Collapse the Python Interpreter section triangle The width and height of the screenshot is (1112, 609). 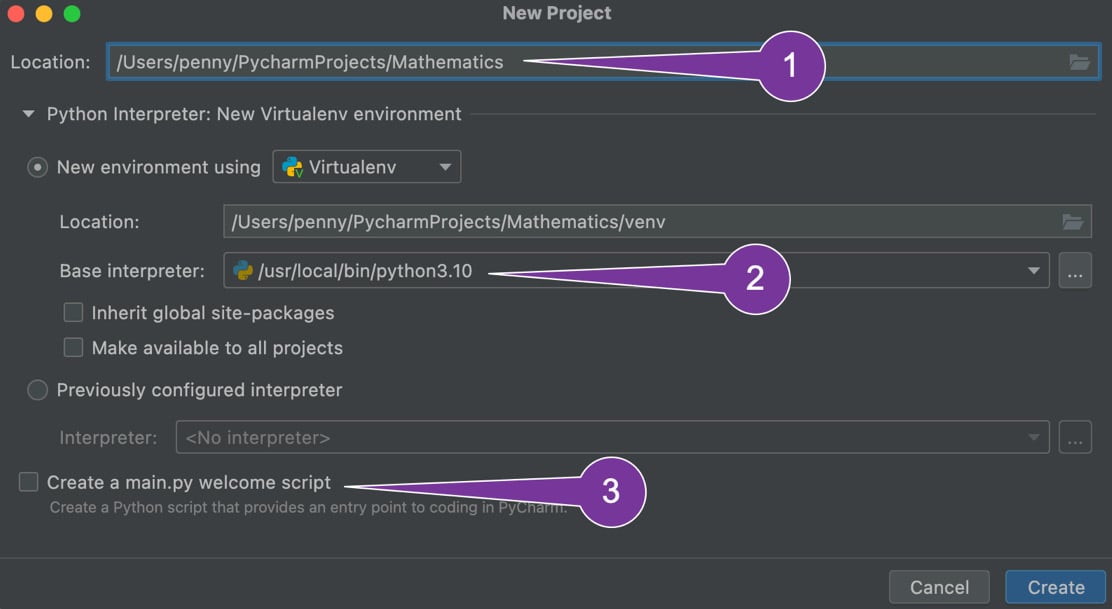click(28, 114)
